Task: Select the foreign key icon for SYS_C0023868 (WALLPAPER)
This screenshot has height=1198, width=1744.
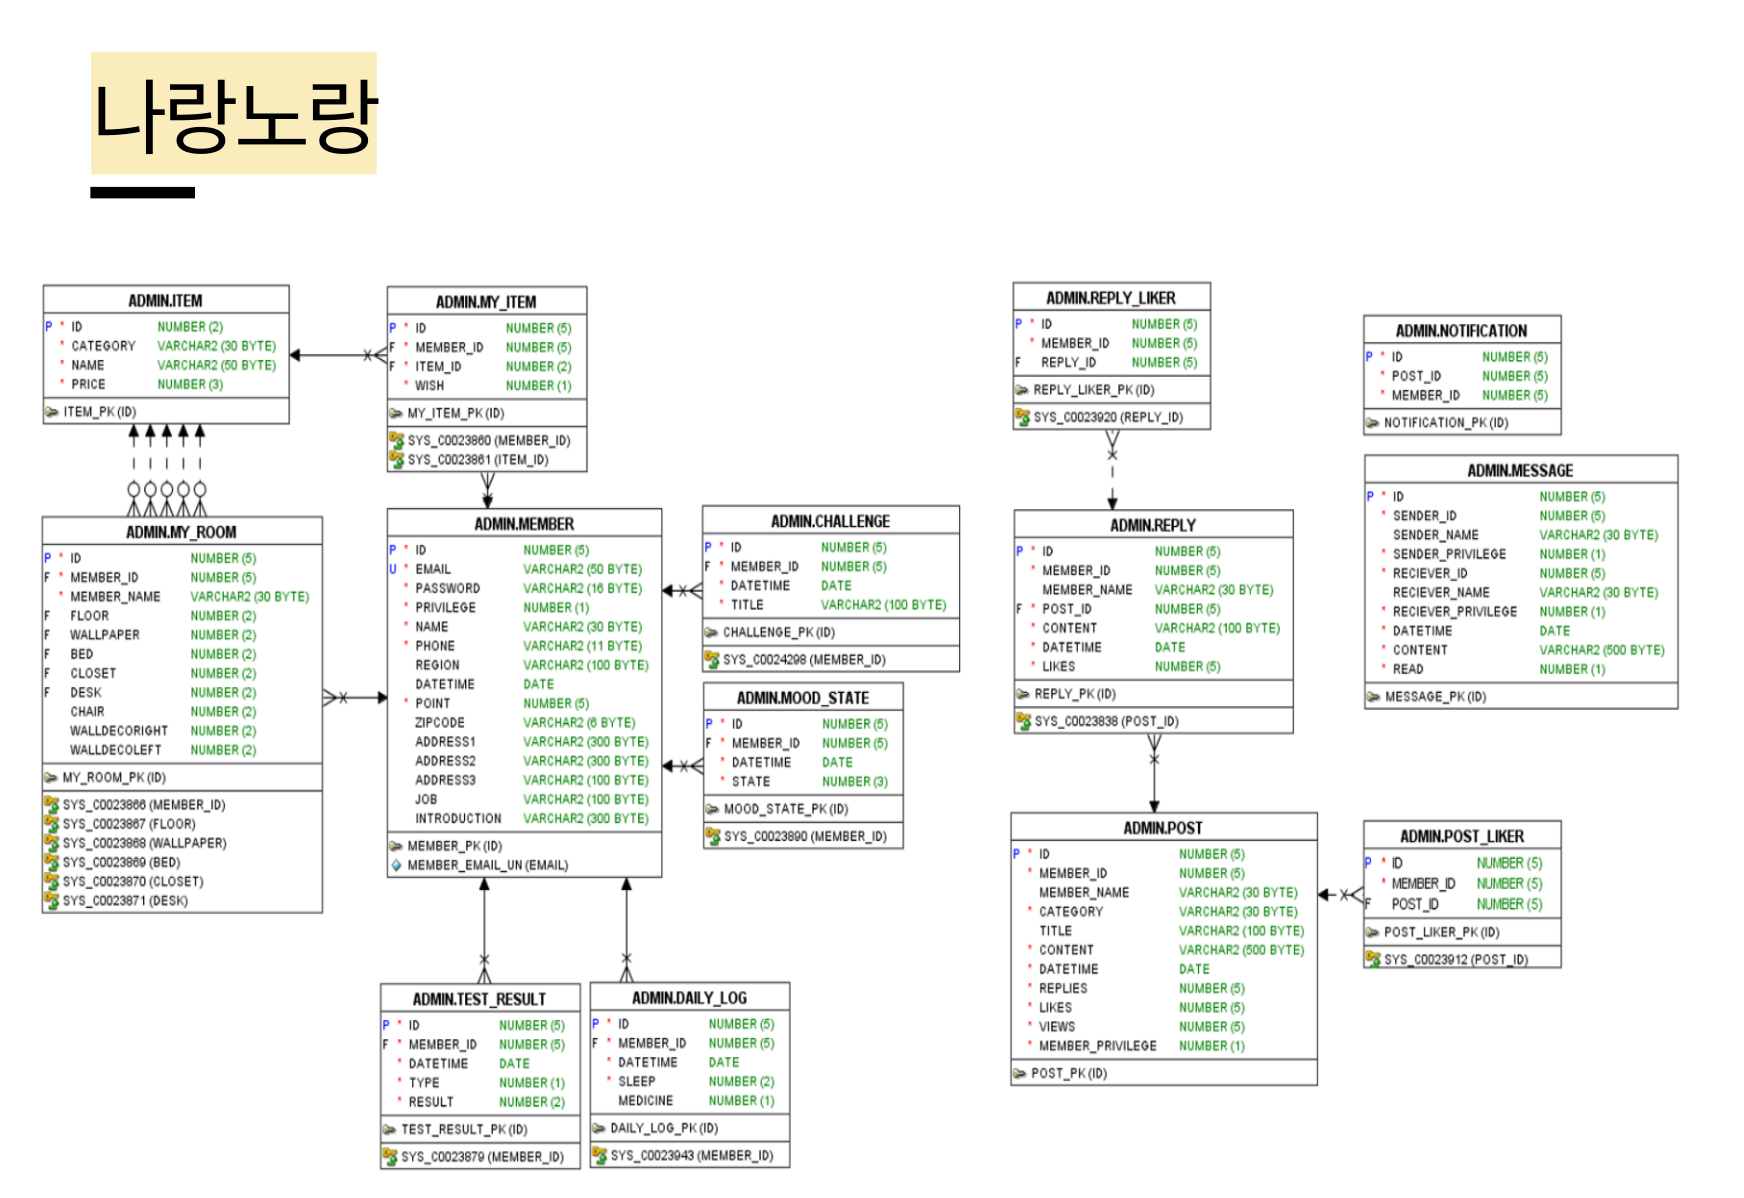Action: 51,843
